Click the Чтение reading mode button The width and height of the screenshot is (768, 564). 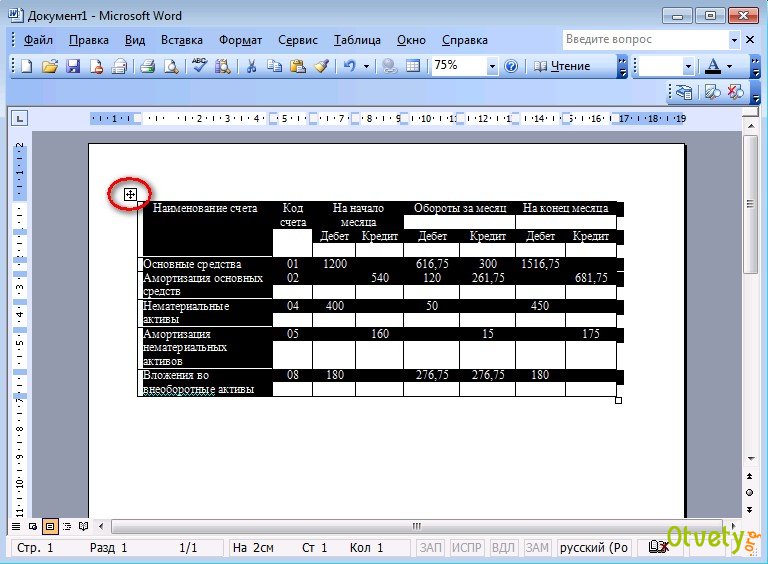(x=562, y=66)
